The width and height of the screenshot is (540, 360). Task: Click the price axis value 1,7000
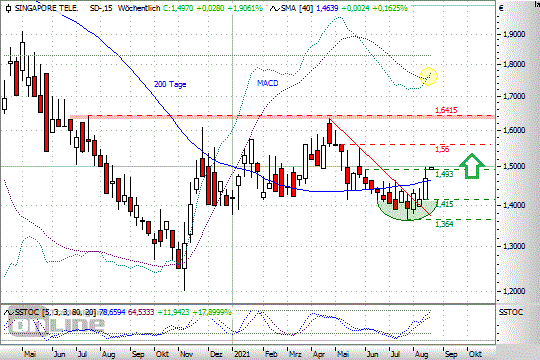point(514,96)
